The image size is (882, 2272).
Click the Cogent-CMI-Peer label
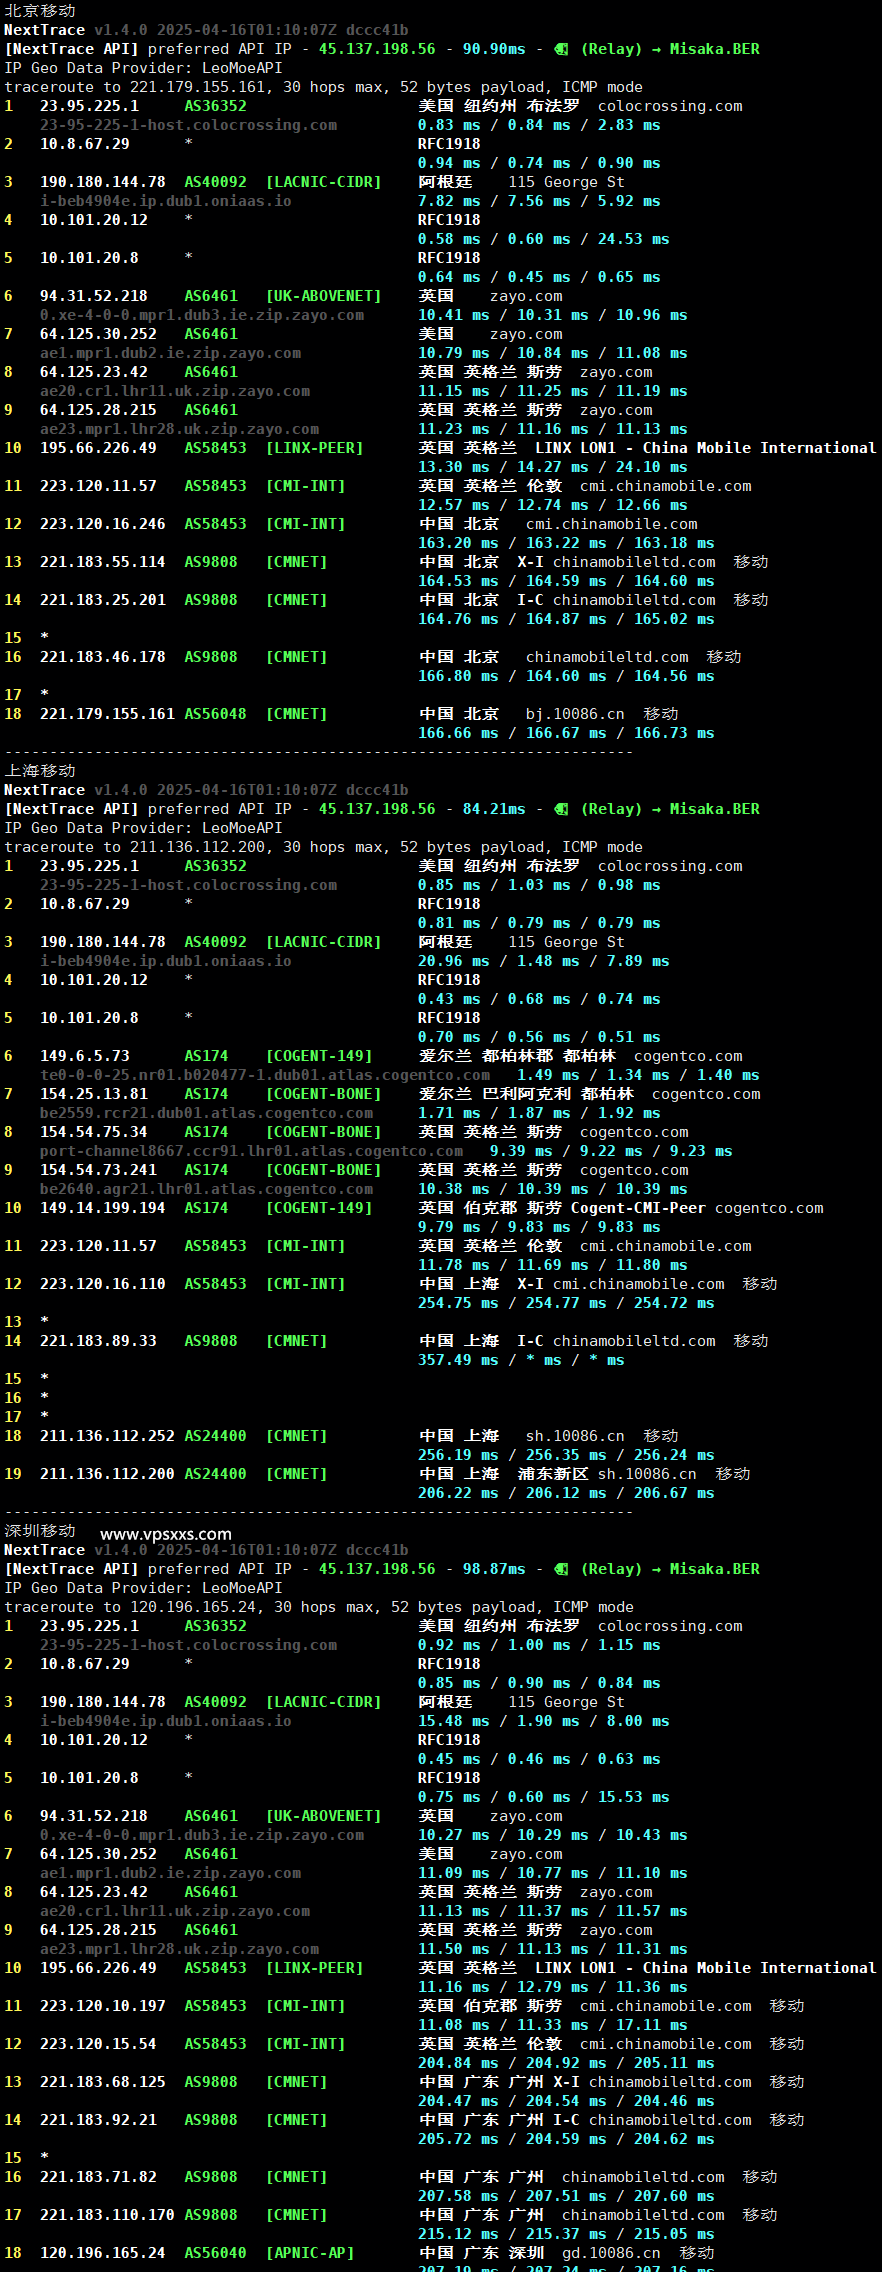coord(638,1208)
